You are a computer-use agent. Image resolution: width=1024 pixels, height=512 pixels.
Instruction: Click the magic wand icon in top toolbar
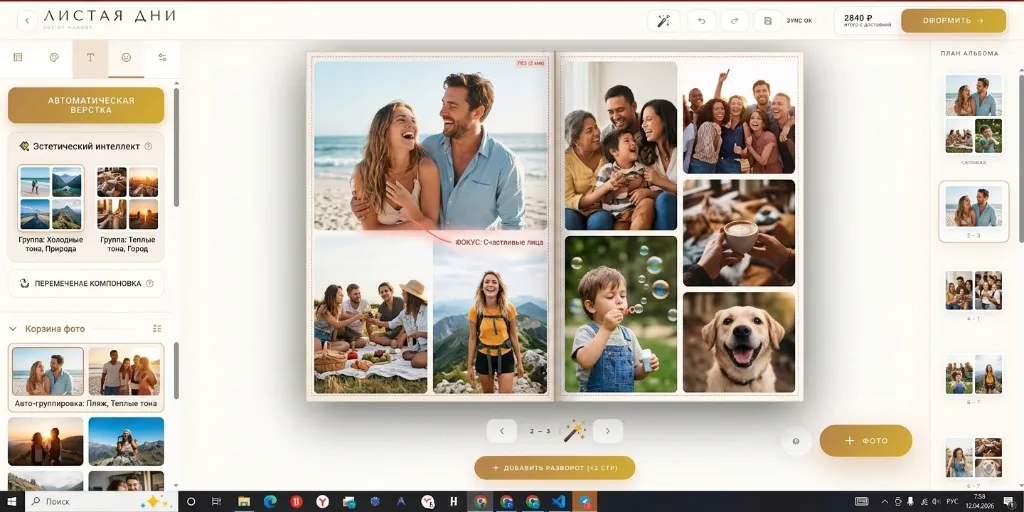coord(663,20)
